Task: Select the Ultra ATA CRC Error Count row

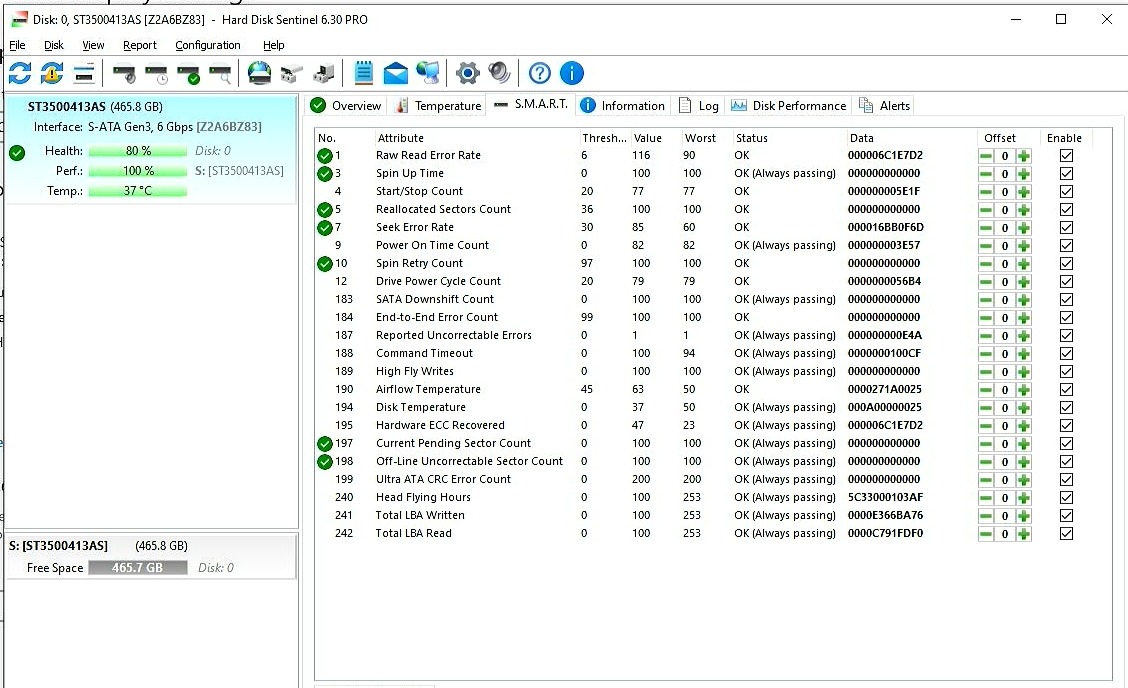Action: pos(712,479)
